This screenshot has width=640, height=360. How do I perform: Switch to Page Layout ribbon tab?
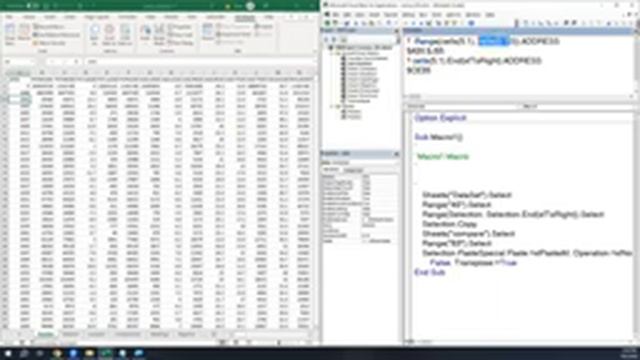(97, 17)
